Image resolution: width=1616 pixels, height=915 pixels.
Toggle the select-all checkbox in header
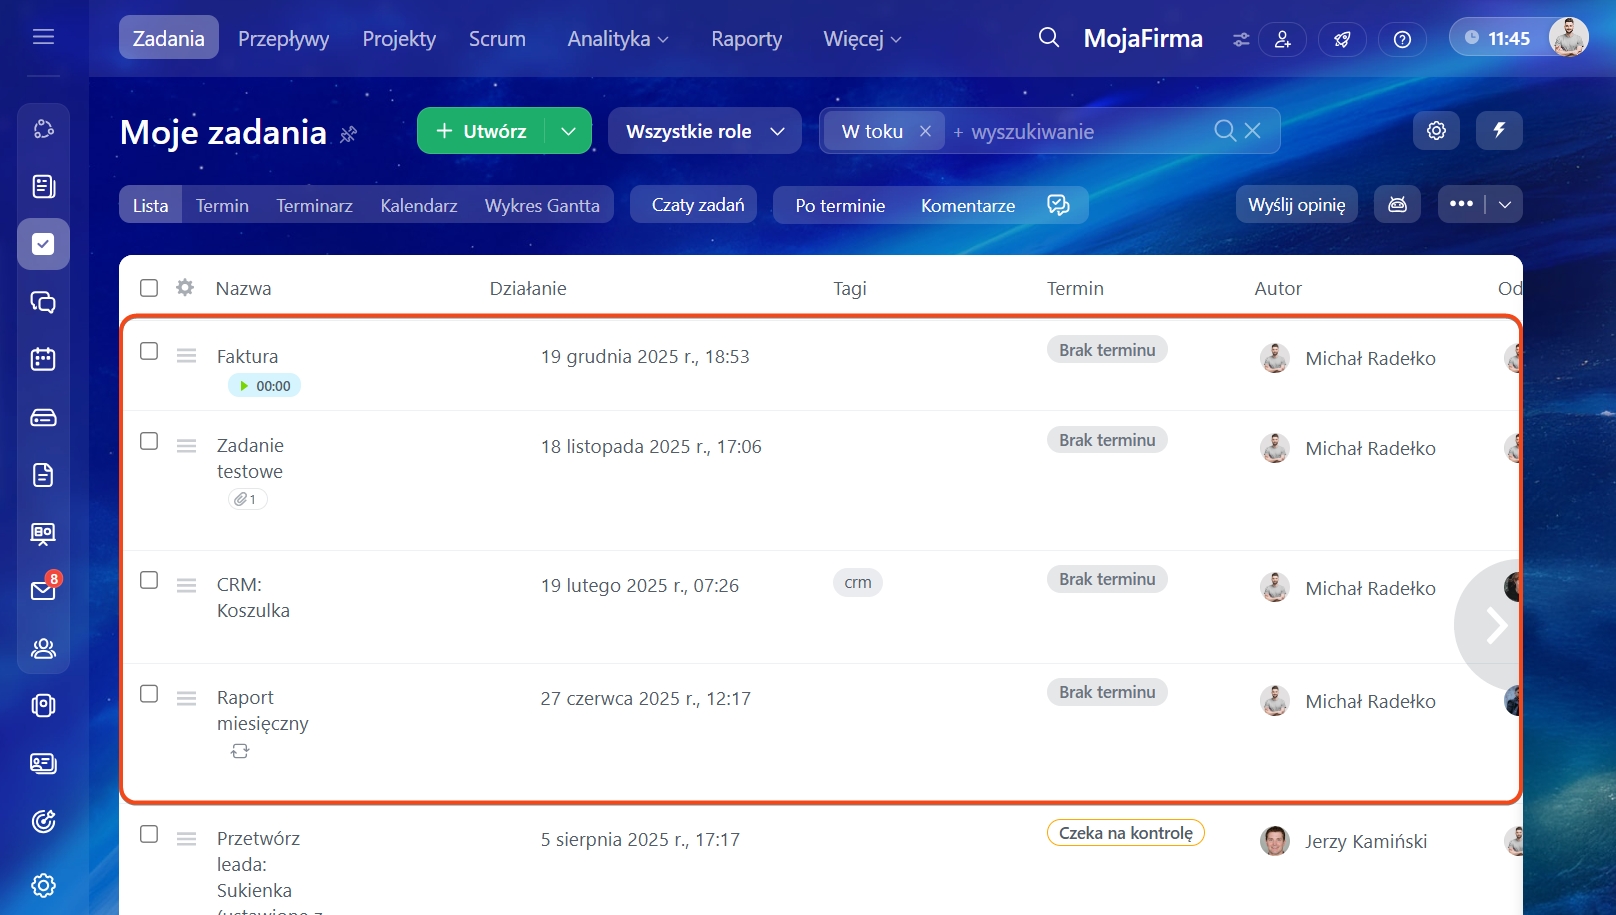(149, 288)
